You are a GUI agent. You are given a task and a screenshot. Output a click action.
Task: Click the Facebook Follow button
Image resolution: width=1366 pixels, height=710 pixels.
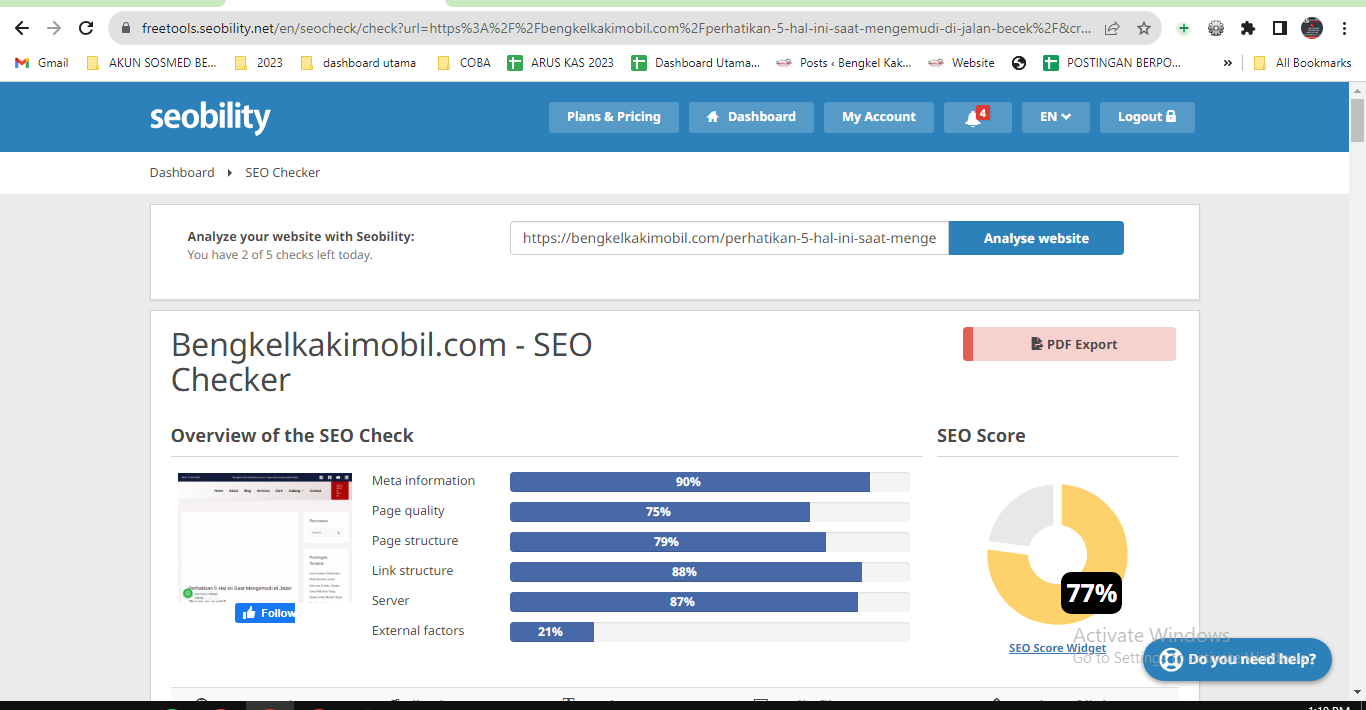coord(265,613)
